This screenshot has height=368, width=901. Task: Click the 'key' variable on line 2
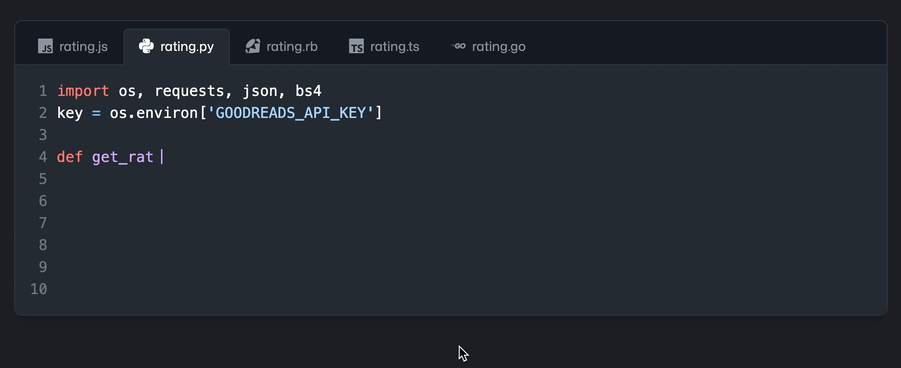point(70,114)
